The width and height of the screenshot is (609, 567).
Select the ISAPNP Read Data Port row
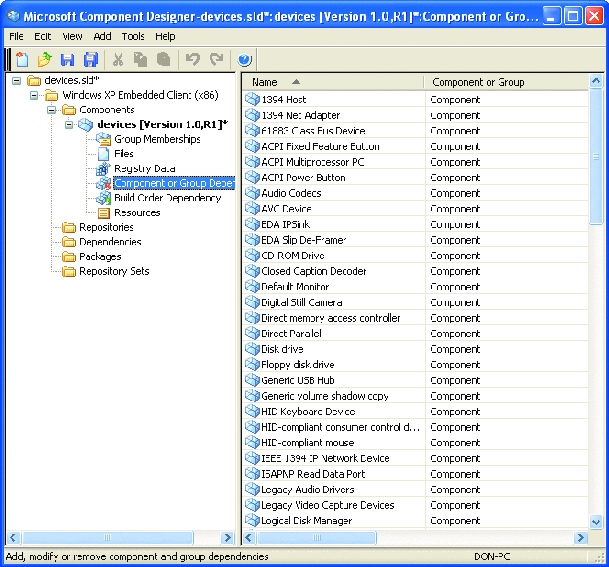[x=416, y=474]
